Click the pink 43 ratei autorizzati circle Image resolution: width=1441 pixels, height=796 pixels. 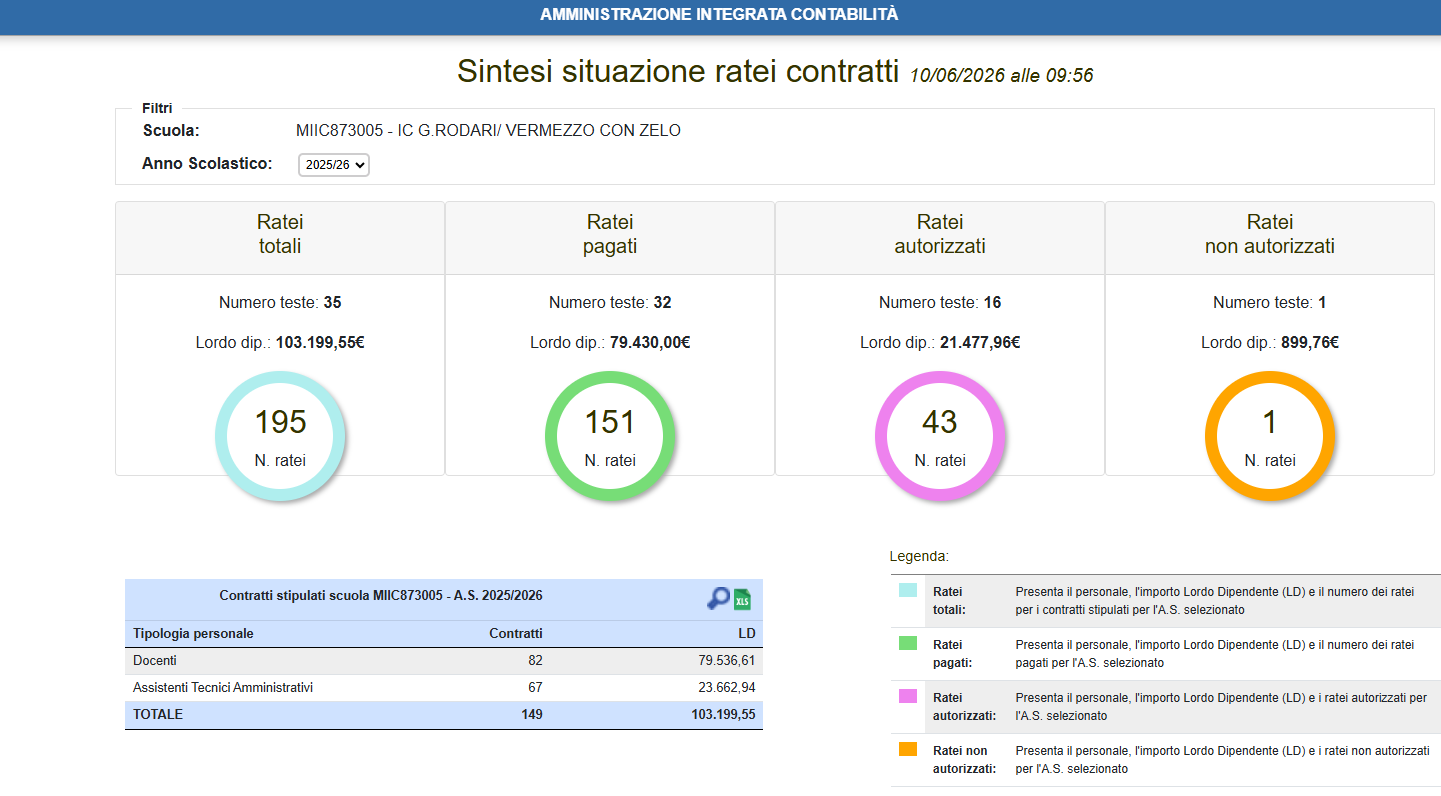click(x=940, y=436)
